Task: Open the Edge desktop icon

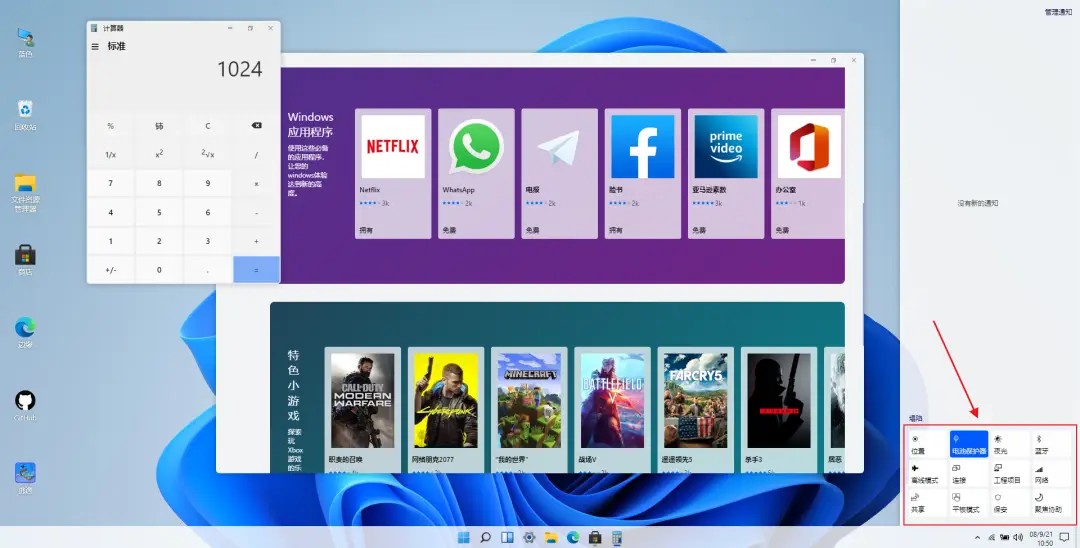Action: tap(25, 333)
